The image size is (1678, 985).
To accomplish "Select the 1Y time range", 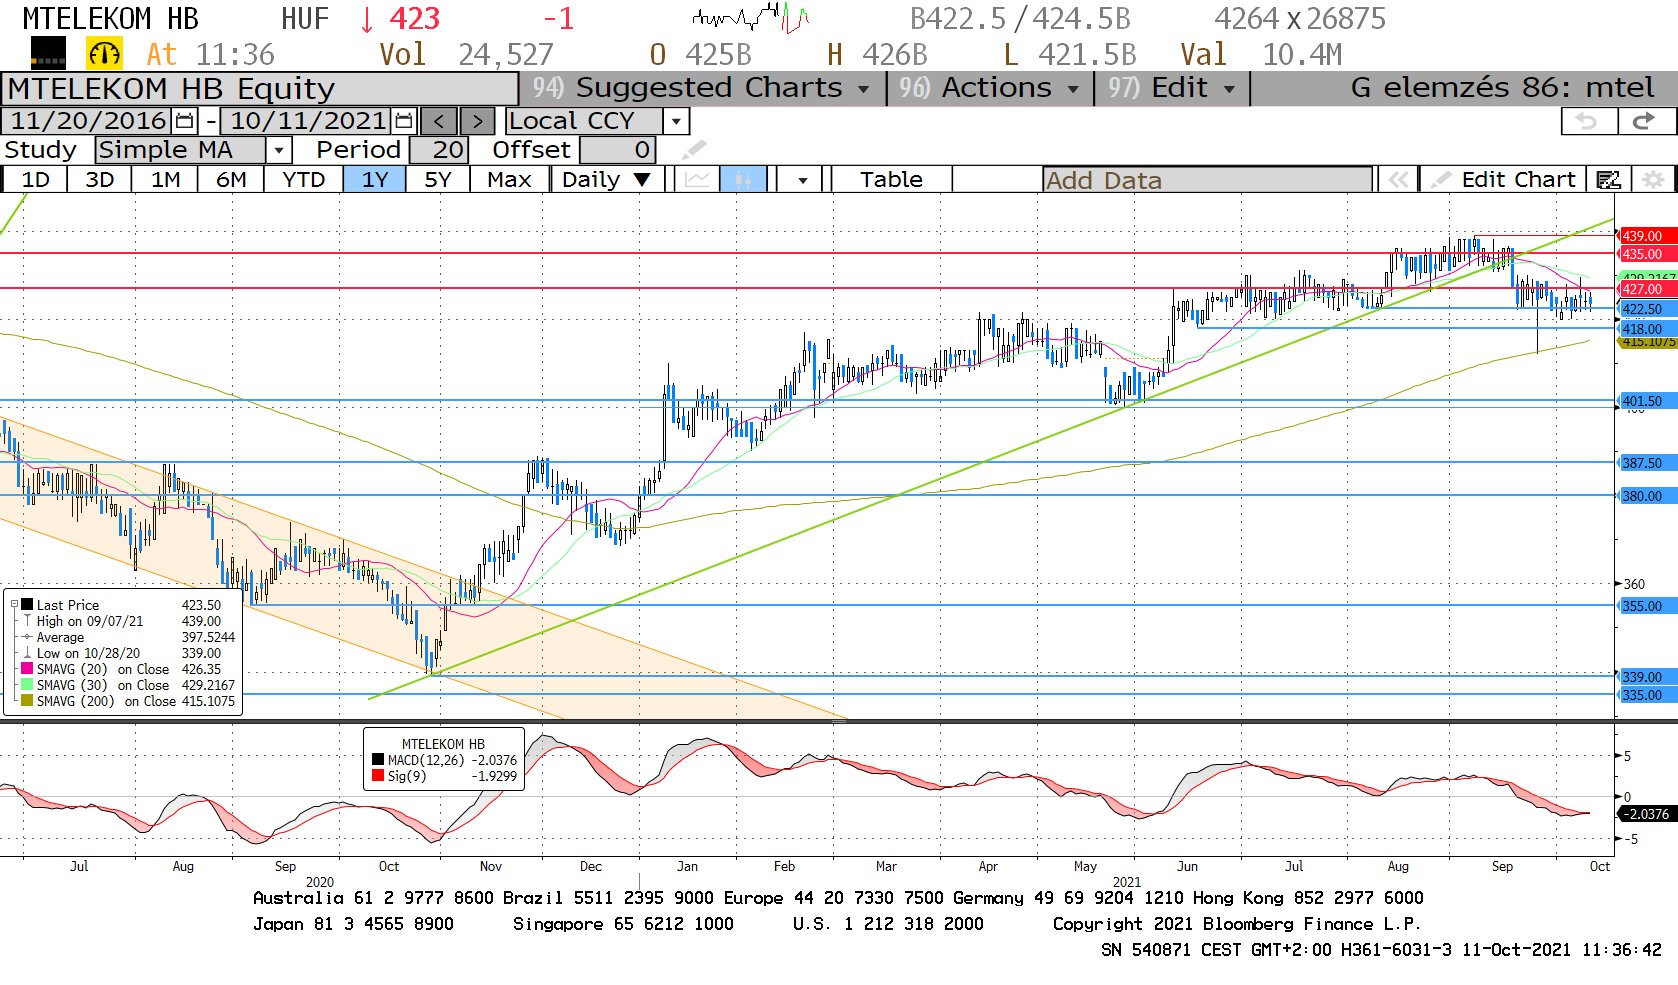I will pyautogui.click(x=375, y=179).
